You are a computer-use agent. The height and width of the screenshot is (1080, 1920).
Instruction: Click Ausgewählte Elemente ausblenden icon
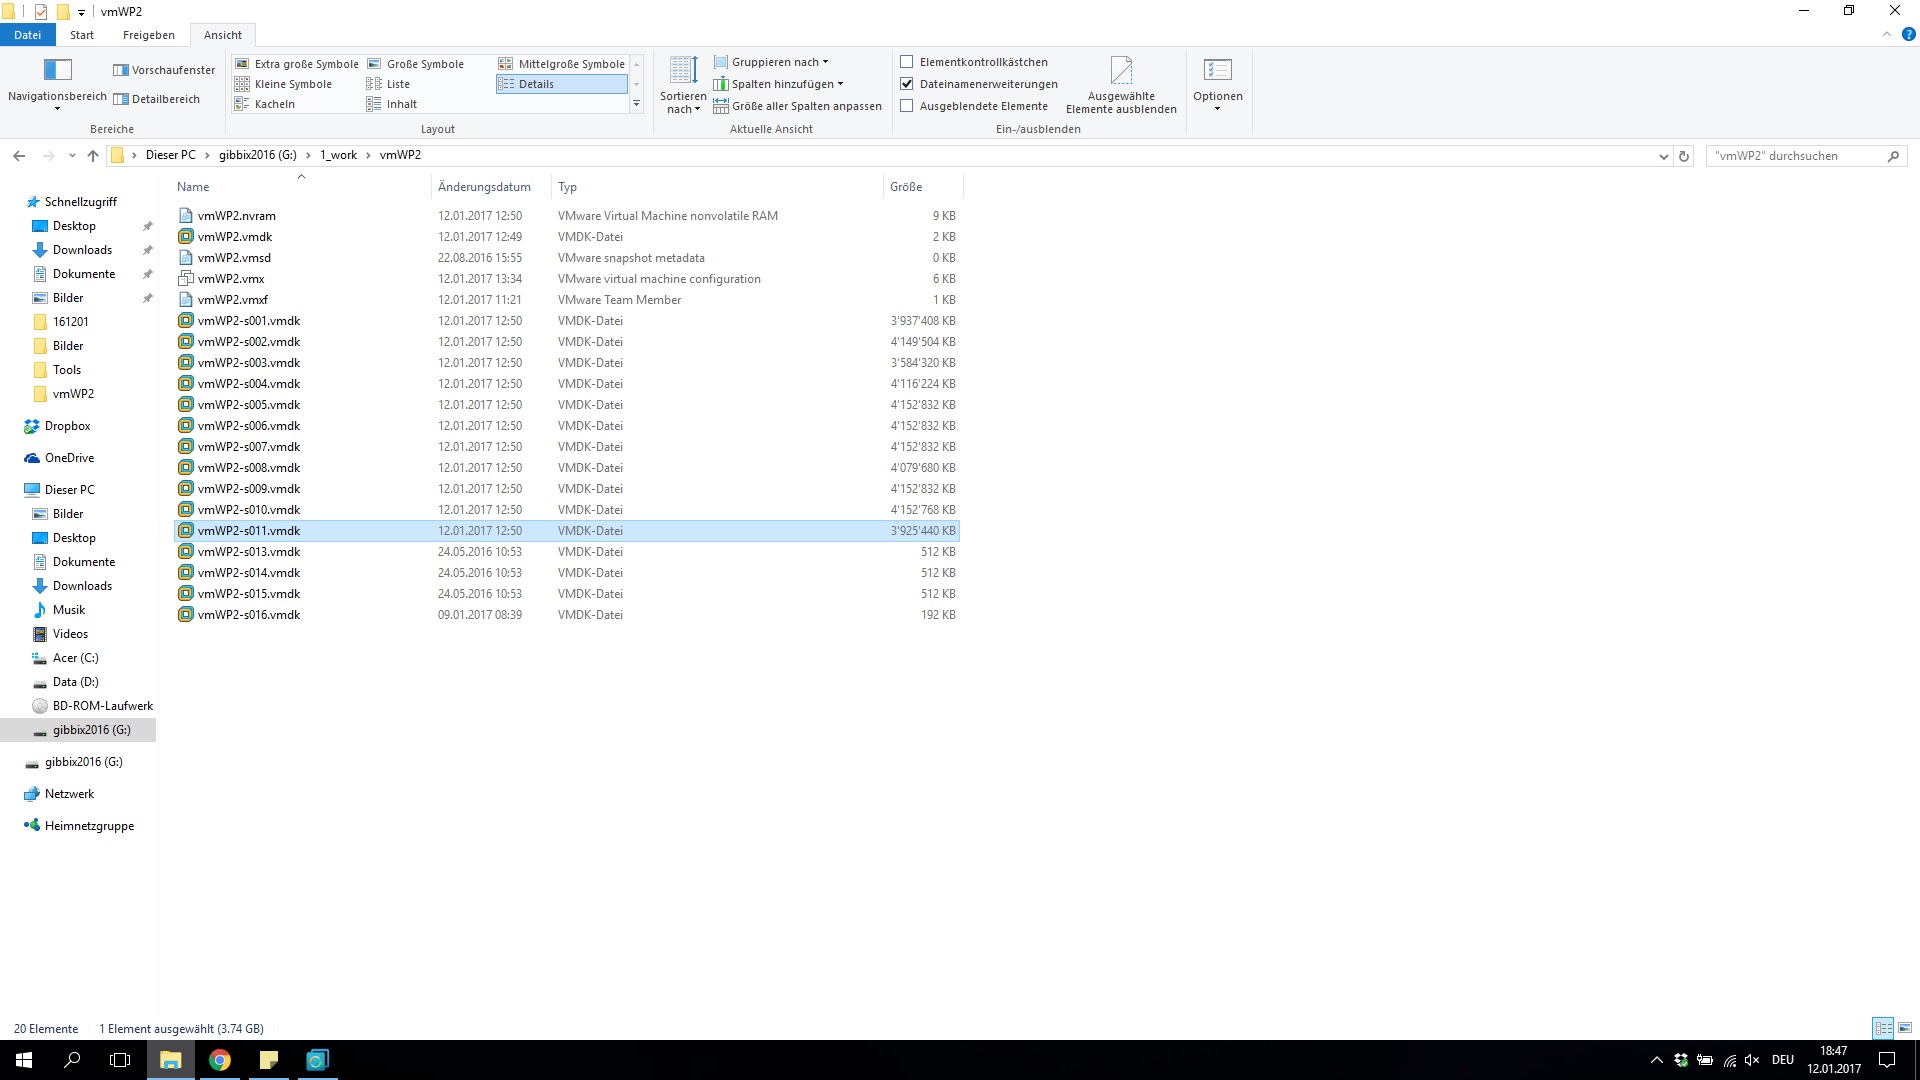1121,71
